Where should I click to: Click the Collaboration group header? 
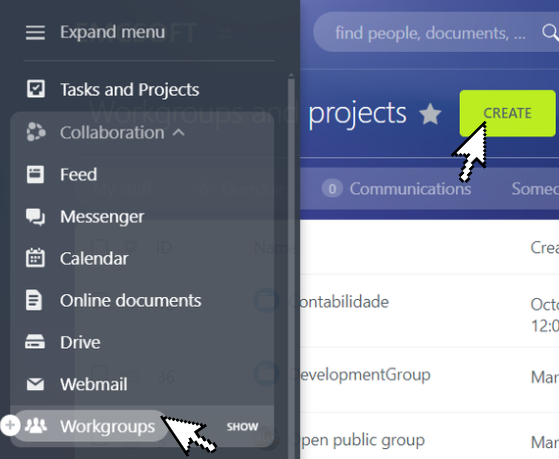pyautogui.click(x=106, y=133)
